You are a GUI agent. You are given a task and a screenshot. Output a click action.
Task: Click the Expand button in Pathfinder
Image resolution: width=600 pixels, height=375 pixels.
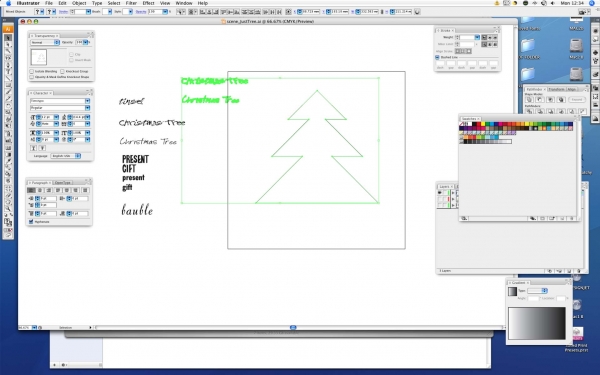click(576, 99)
